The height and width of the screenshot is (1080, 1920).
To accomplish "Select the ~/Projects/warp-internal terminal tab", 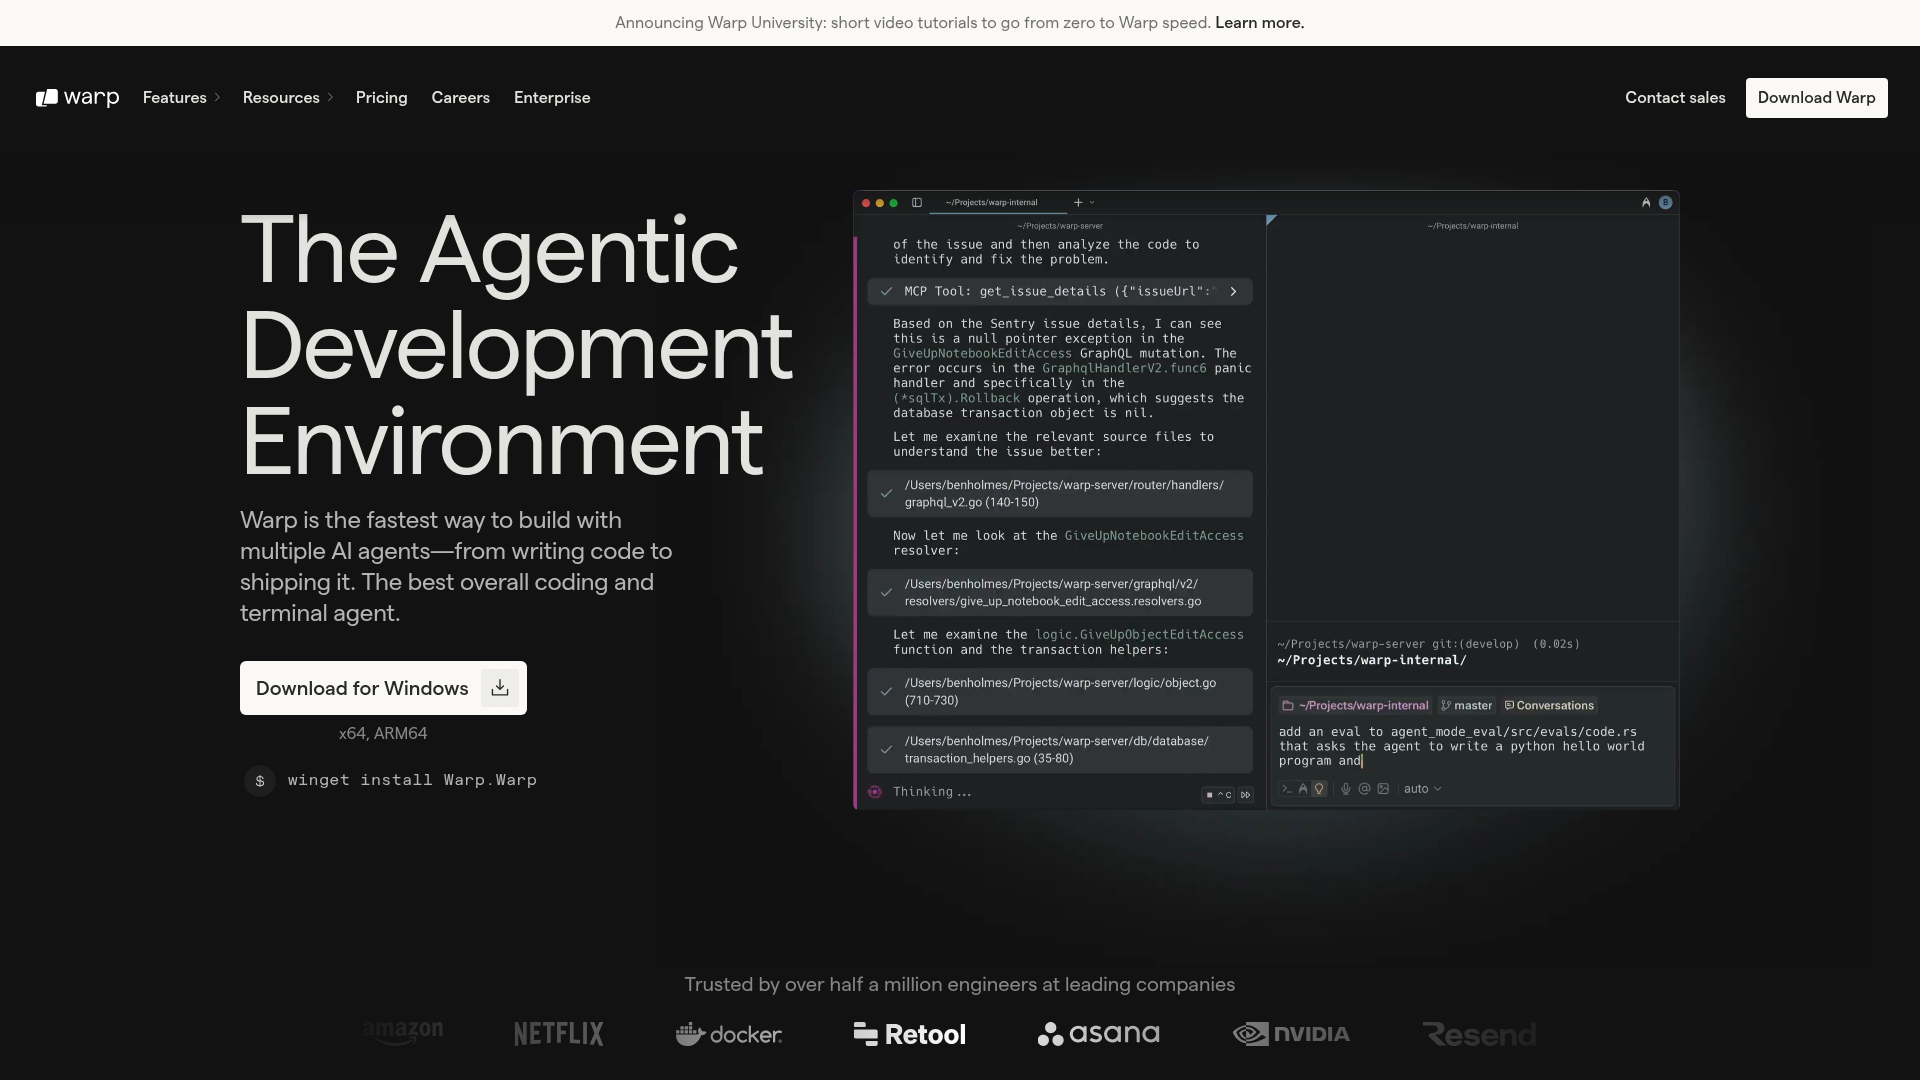I will 993,202.
